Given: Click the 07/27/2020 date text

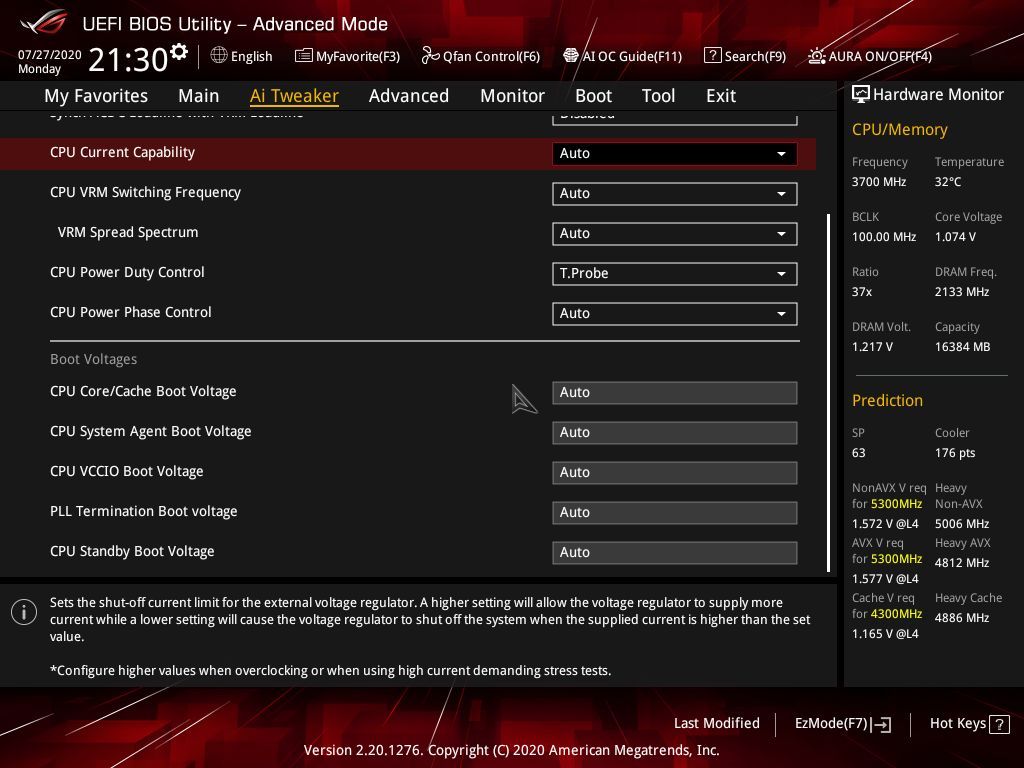Looking at the screenshot, I should point(50,55).
